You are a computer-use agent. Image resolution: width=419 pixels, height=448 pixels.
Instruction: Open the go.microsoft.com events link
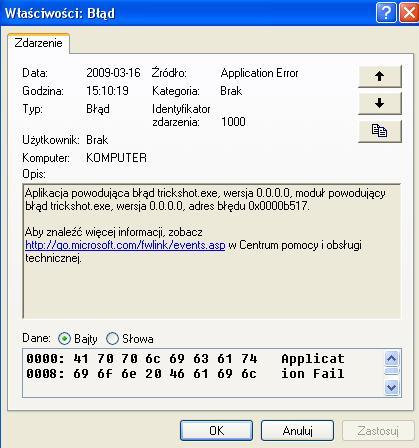(125, 245)
